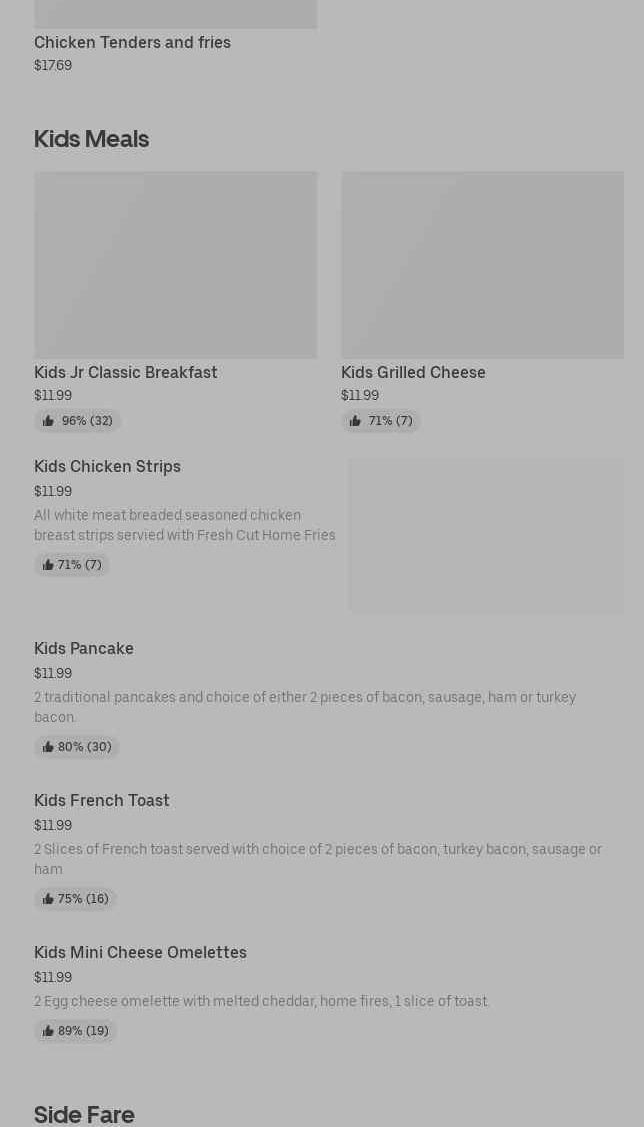Click thumbs-up icon under Kids French Toast
This screenshot has height=1127, width=644.
tap(48, 899)
